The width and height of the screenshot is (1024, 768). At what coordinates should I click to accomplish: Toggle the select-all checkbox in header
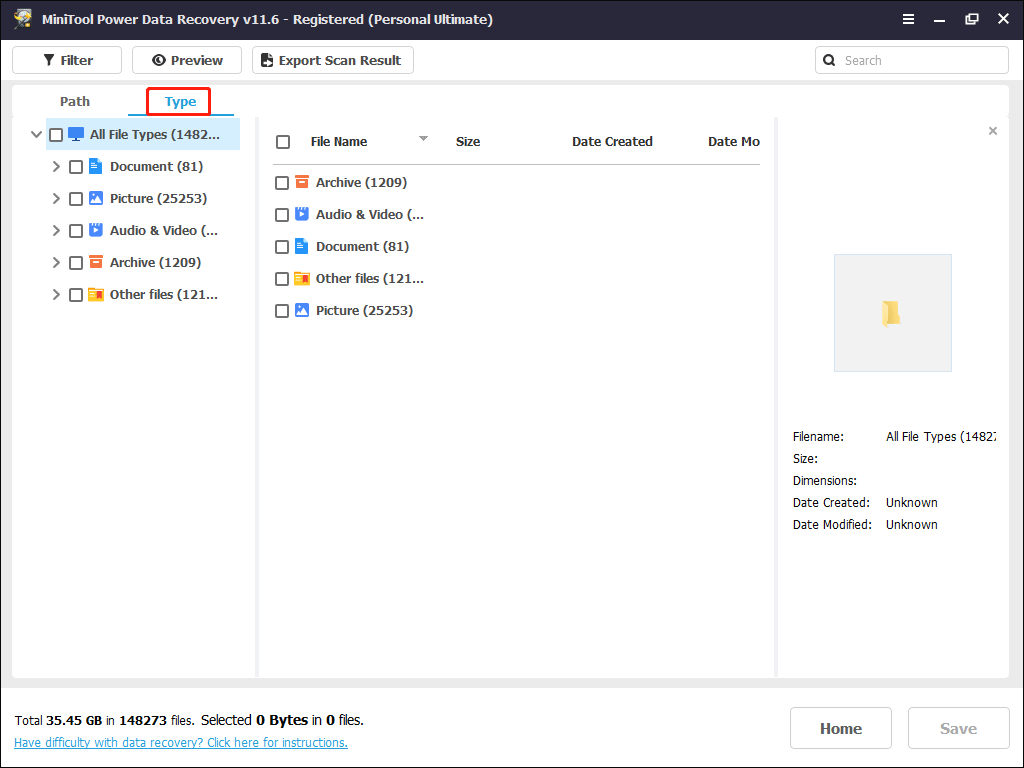283,142
